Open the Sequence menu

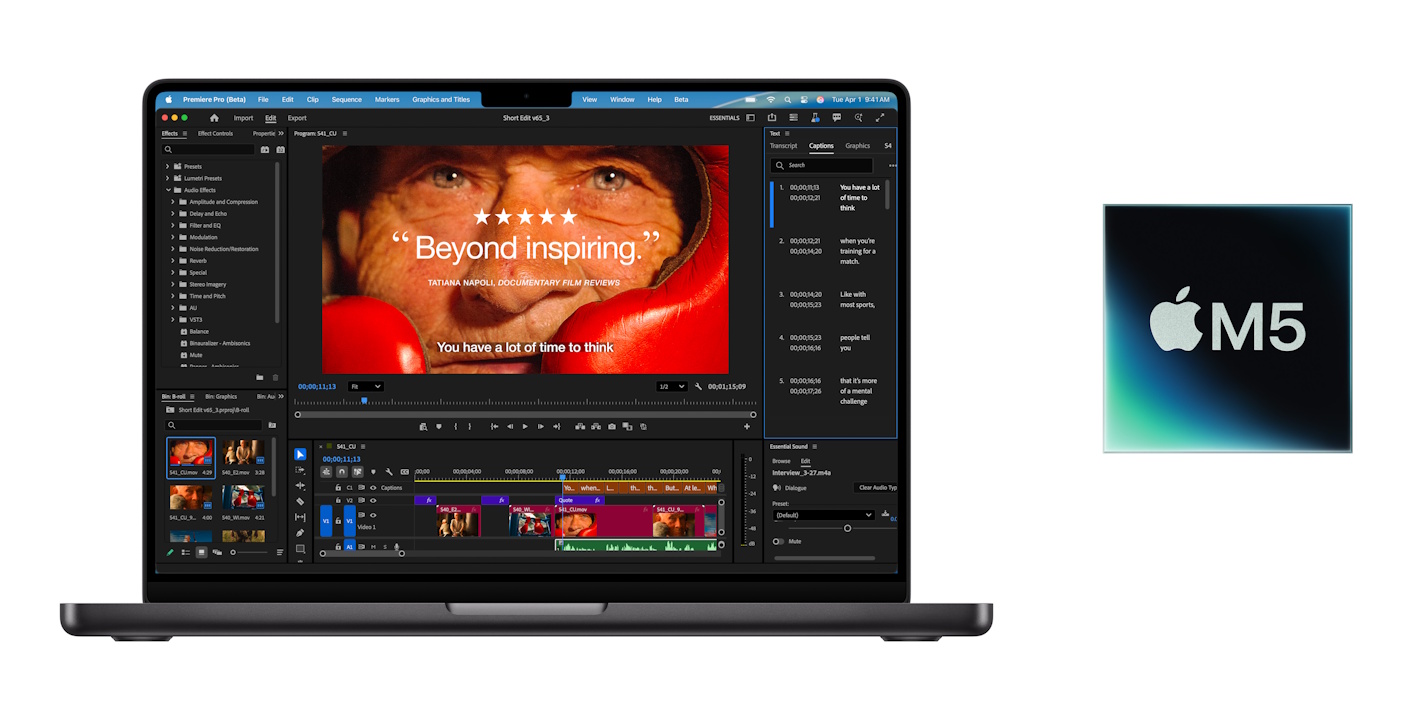click(x=346, y=100)
